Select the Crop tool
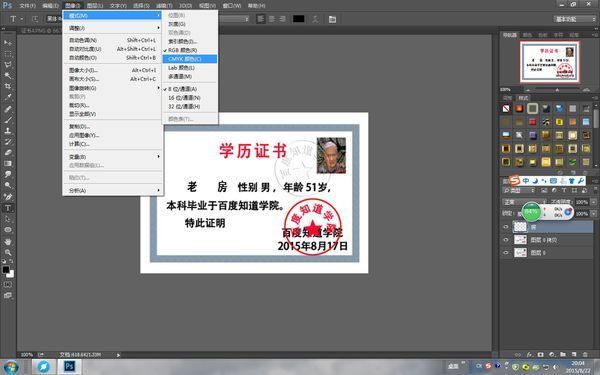 coord(8,86)
